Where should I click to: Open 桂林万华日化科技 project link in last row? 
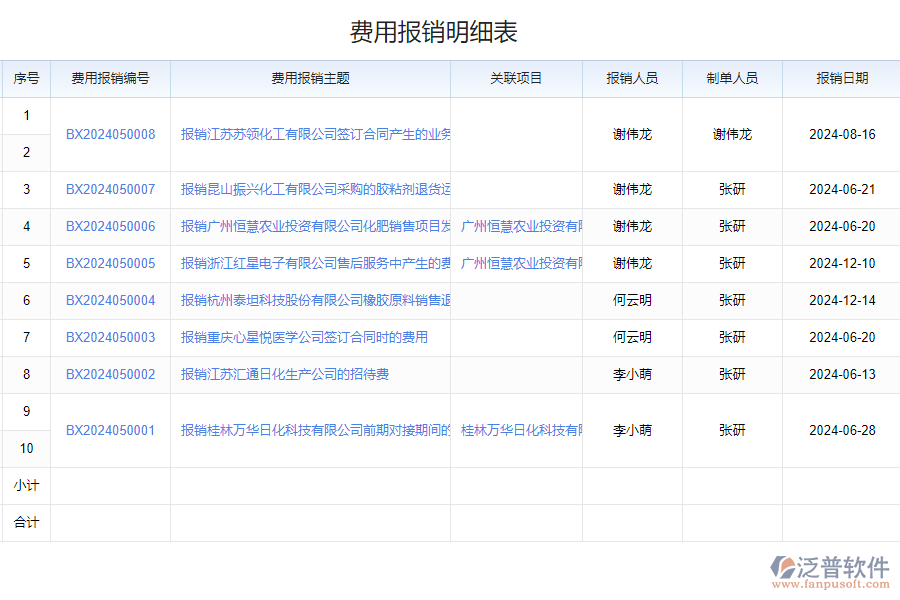(520, 429)
